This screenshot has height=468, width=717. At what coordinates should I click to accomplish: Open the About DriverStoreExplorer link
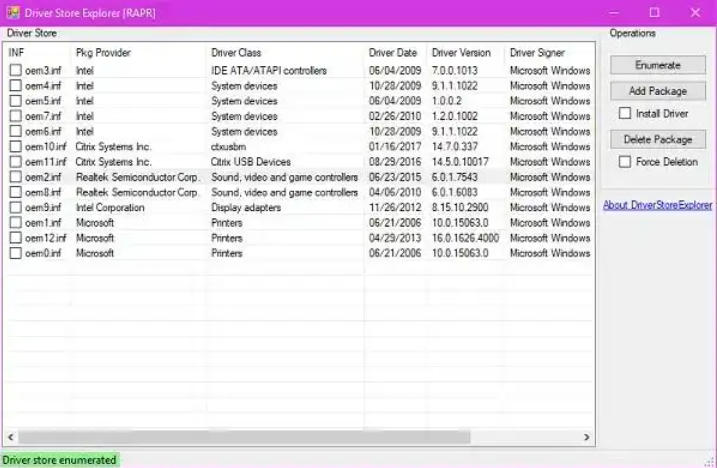point(659,205)
